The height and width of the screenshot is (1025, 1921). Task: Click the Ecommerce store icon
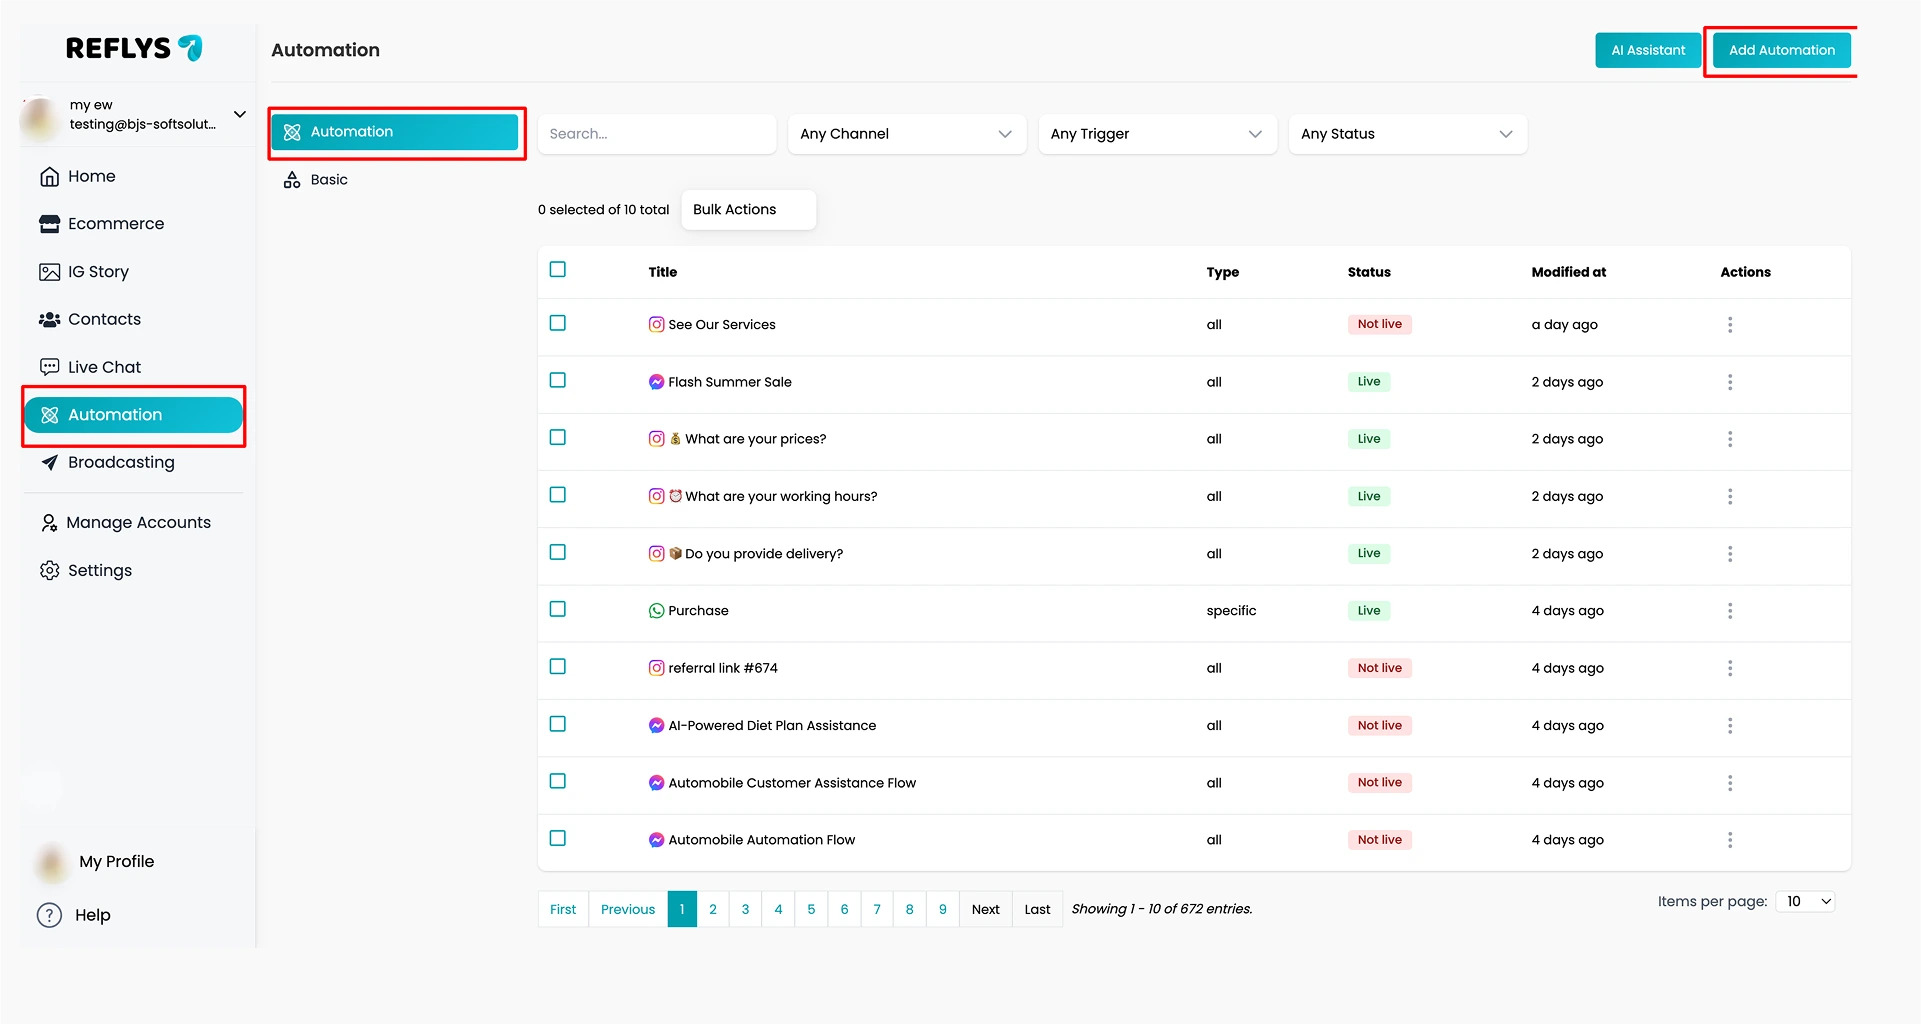pyautogui.click(x=49, y=224)
